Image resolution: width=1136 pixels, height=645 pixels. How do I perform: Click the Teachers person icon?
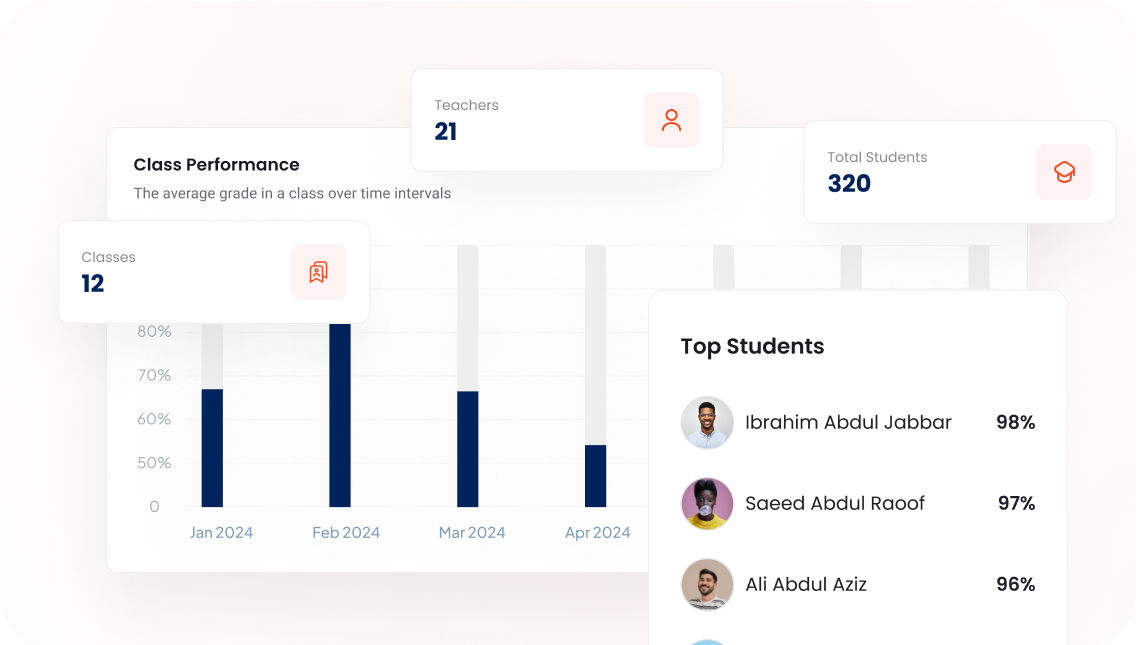[671, 120]
